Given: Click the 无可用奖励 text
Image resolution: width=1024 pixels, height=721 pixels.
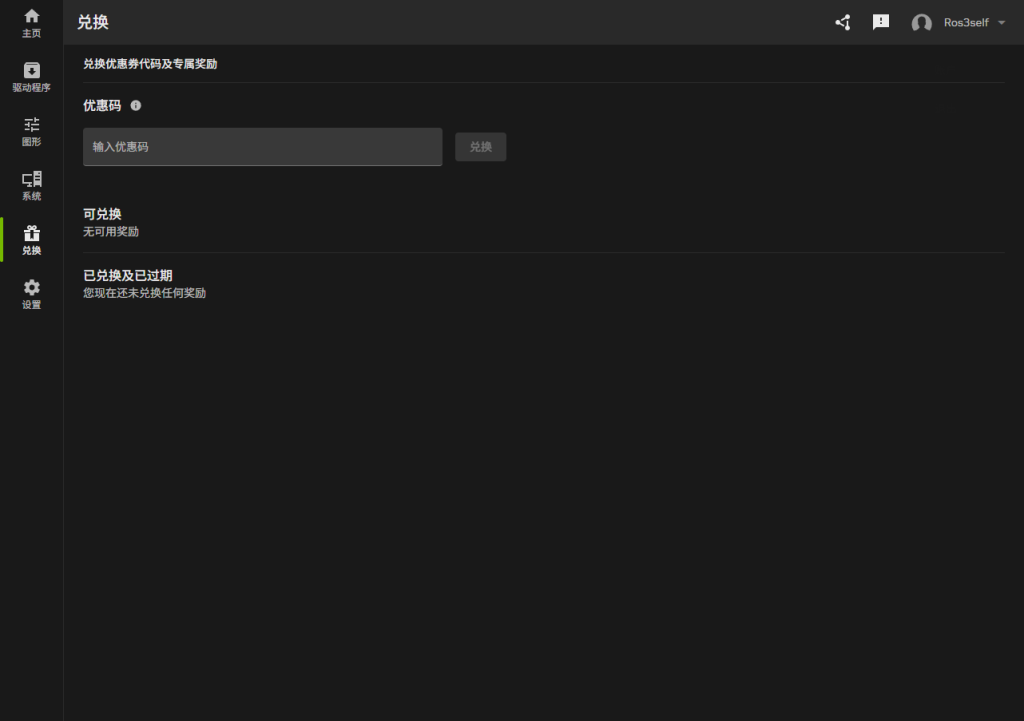Looking at the screenshot, I should pos(111,232).
